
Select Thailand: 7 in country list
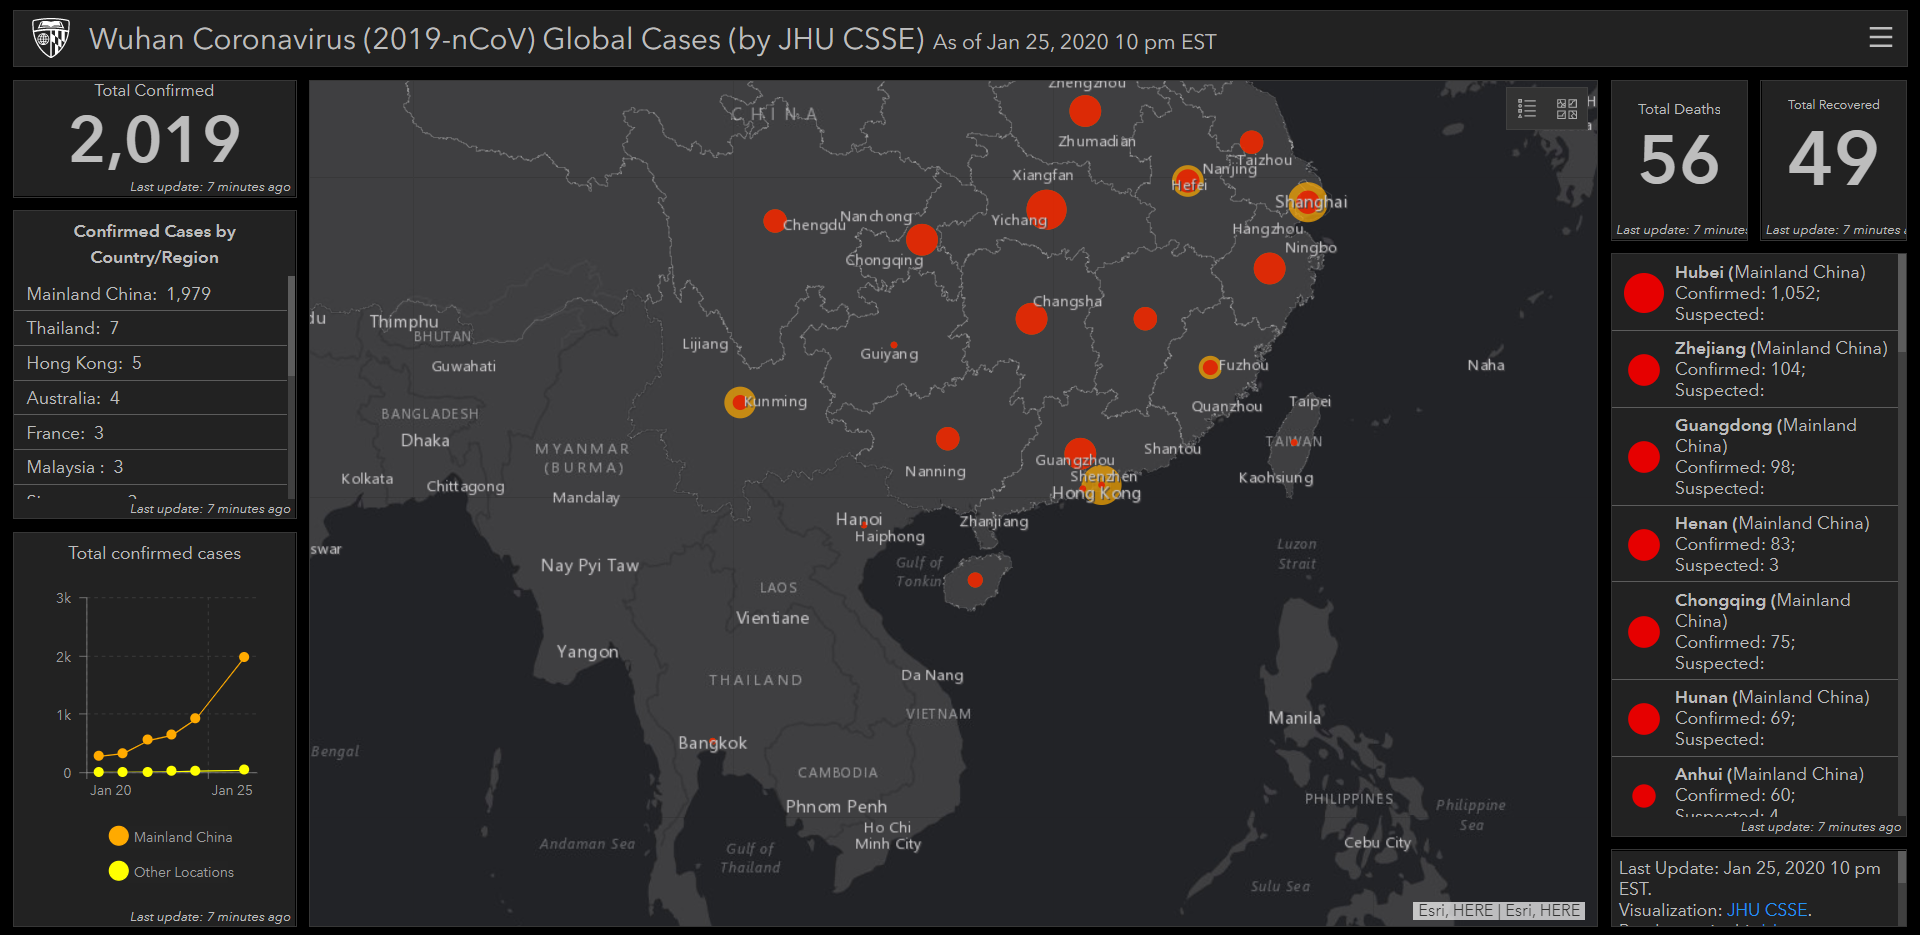point(151,328)
